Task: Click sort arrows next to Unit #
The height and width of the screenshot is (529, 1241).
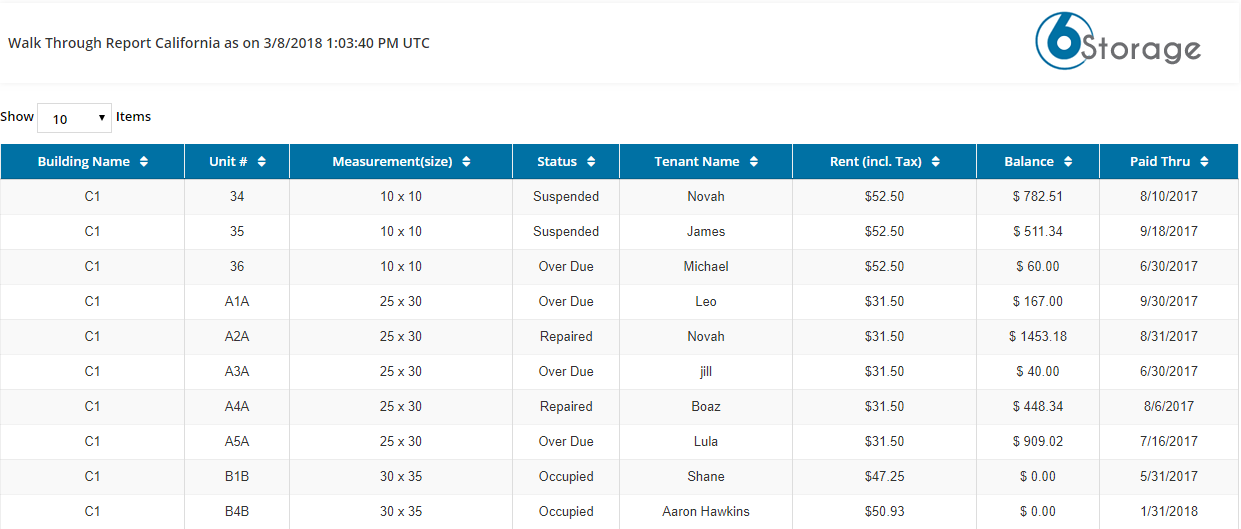Action: 261,162
